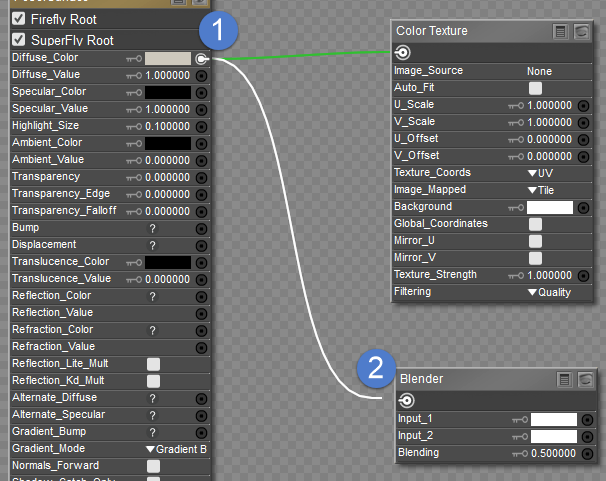606x481 pixels.
Task: Click the Highlight_Size value field
Action: pyautogui.click(x=169, y=126)
